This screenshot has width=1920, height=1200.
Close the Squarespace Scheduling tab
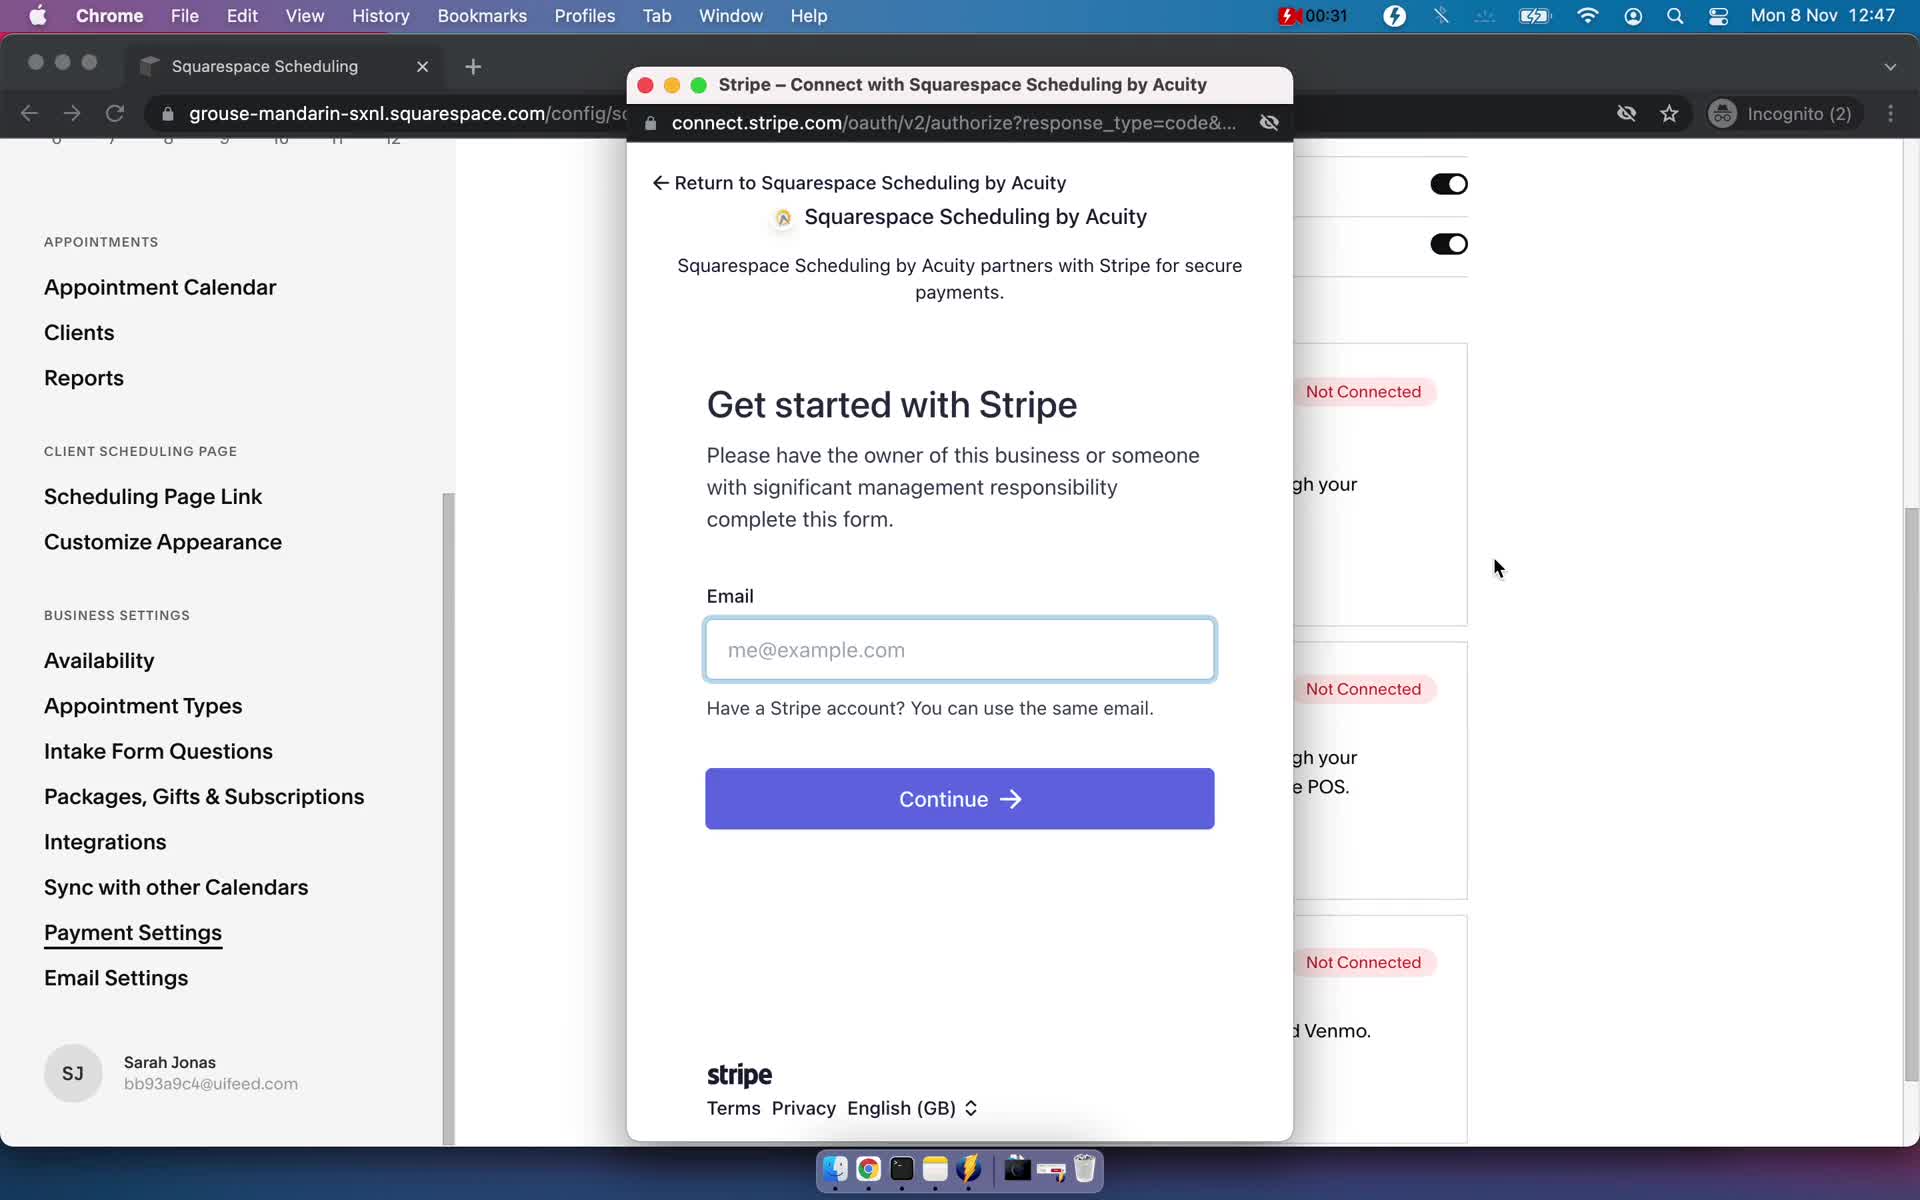[x=422, y=66]
